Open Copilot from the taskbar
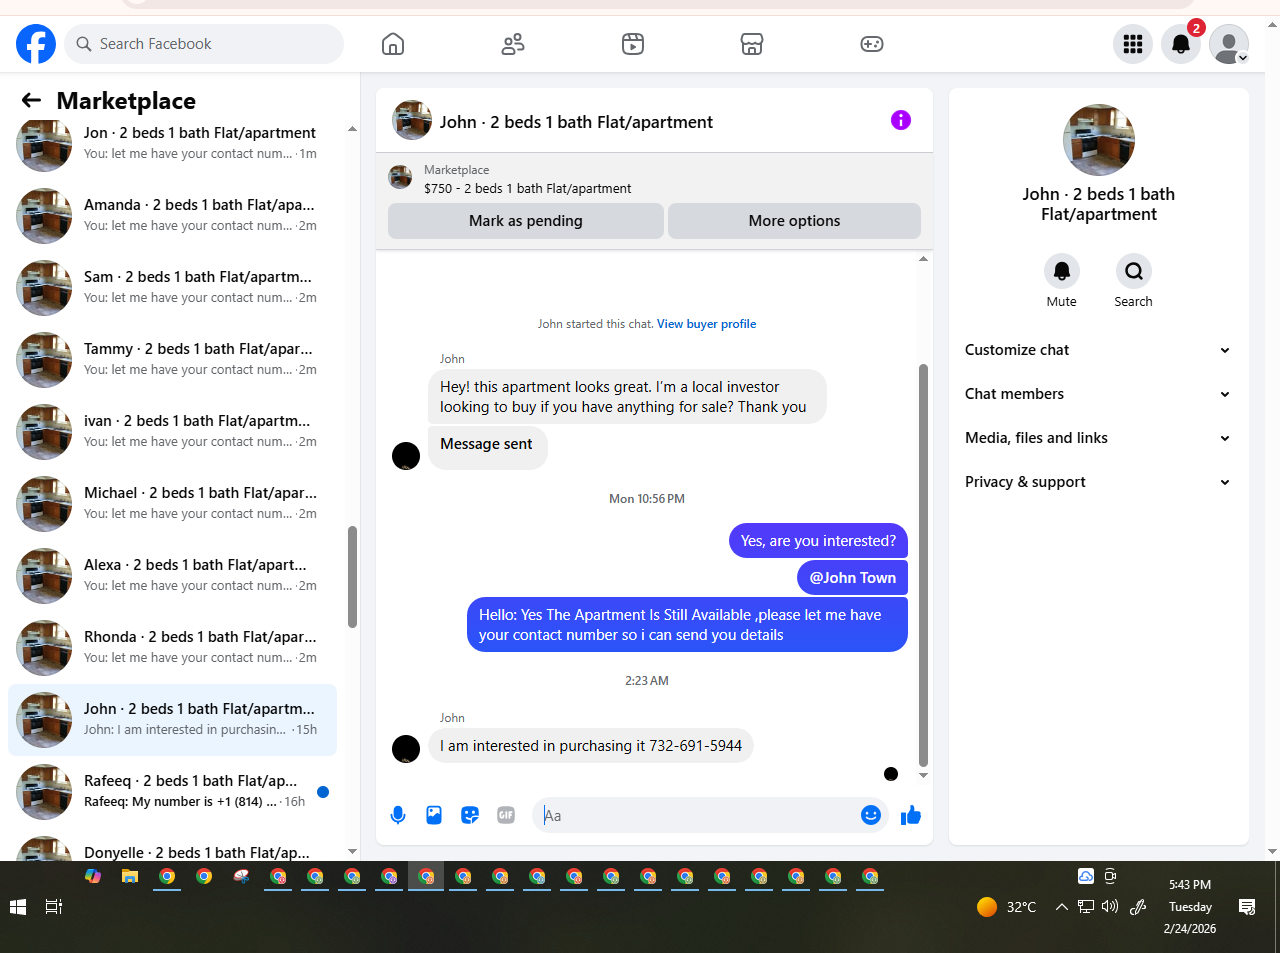 coord(93,877)
